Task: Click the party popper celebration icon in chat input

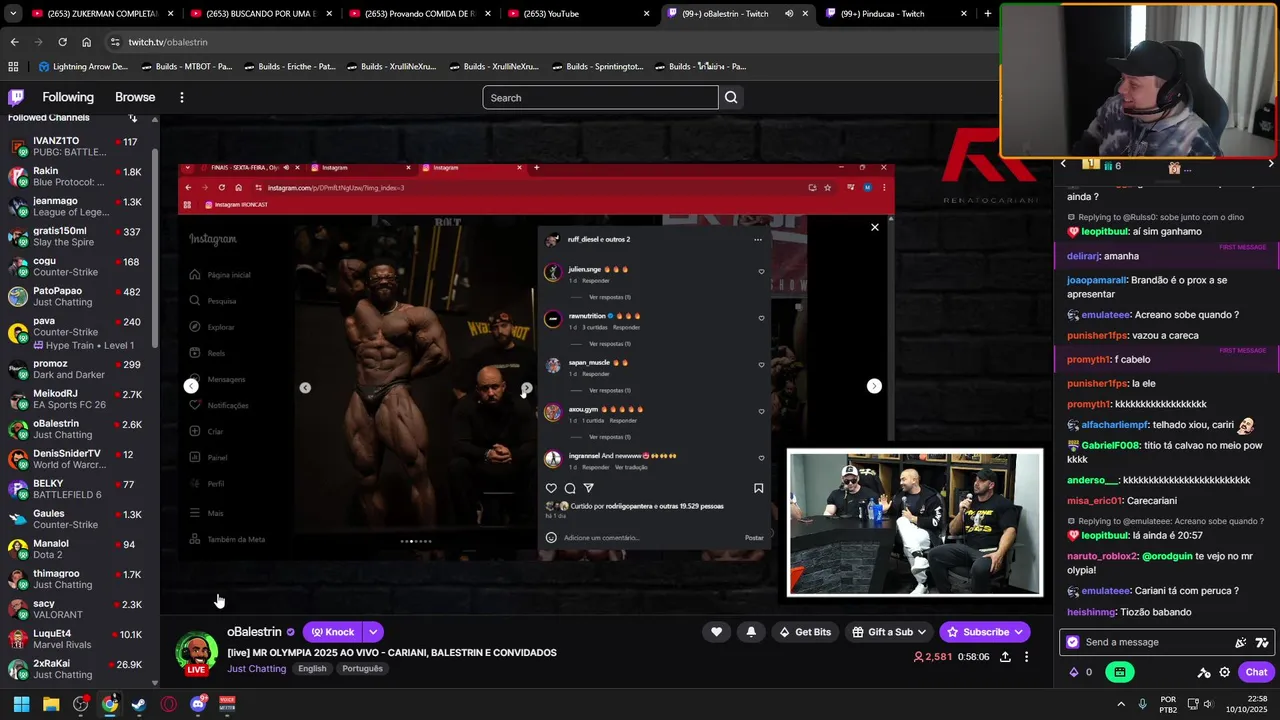Action: tap(1241, 642)
